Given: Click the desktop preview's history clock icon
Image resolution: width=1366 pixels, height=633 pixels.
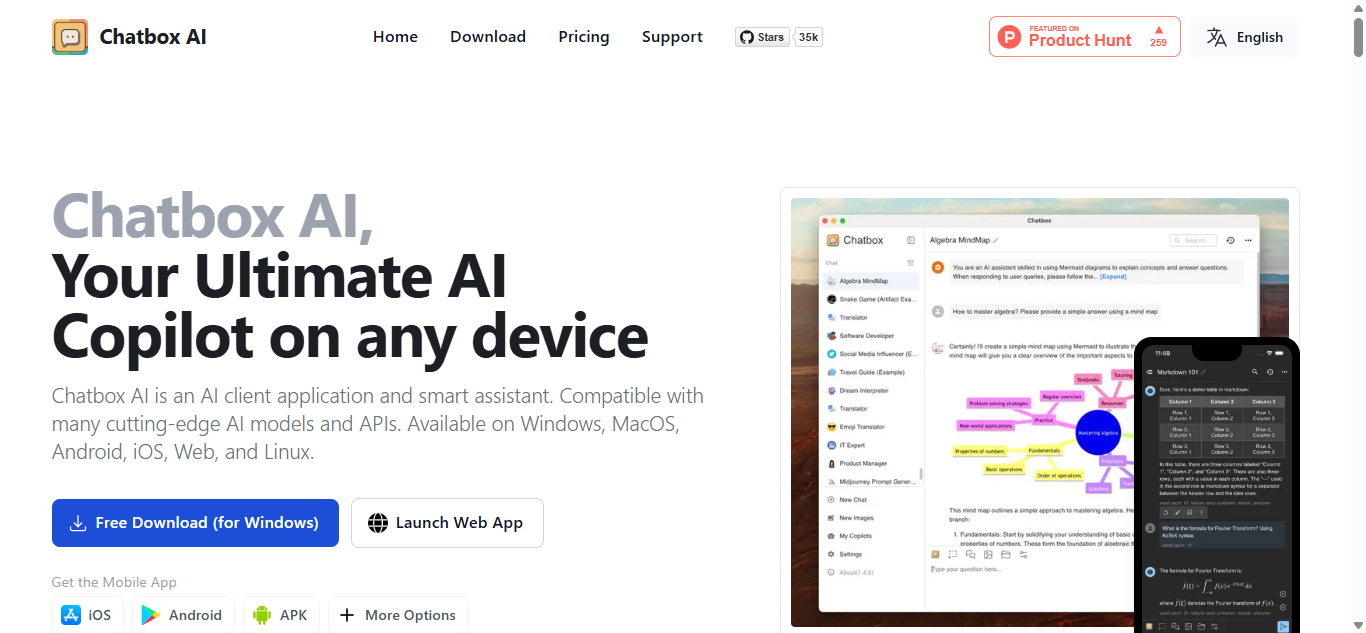Looking at the screenshot, I should pos(1231,240).
